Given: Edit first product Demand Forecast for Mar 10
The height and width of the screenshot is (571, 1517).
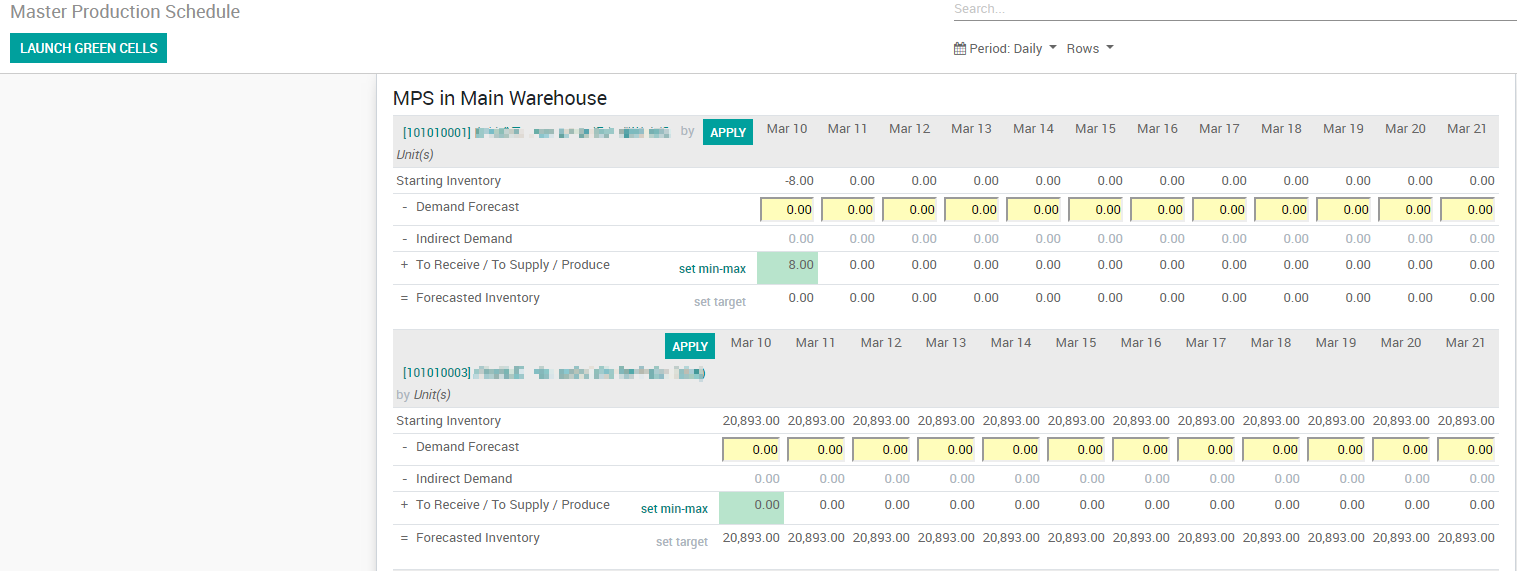Looking at the screenshot, I should click(x=789, y=210).
